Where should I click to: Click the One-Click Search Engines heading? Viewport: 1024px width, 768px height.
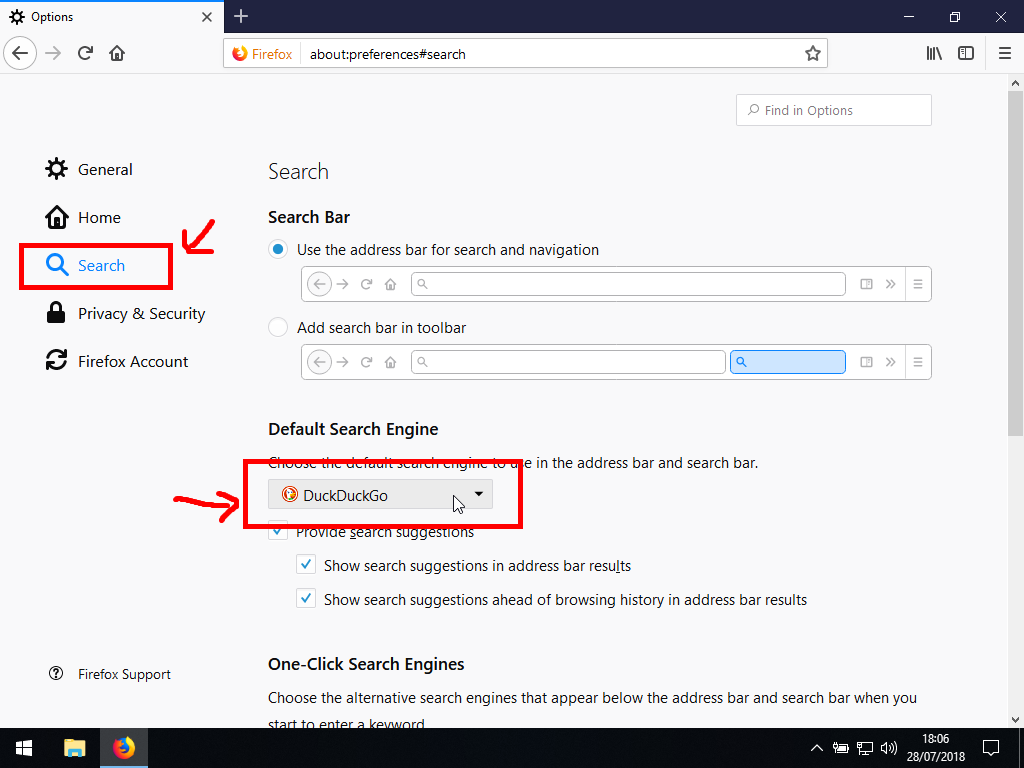366,664
